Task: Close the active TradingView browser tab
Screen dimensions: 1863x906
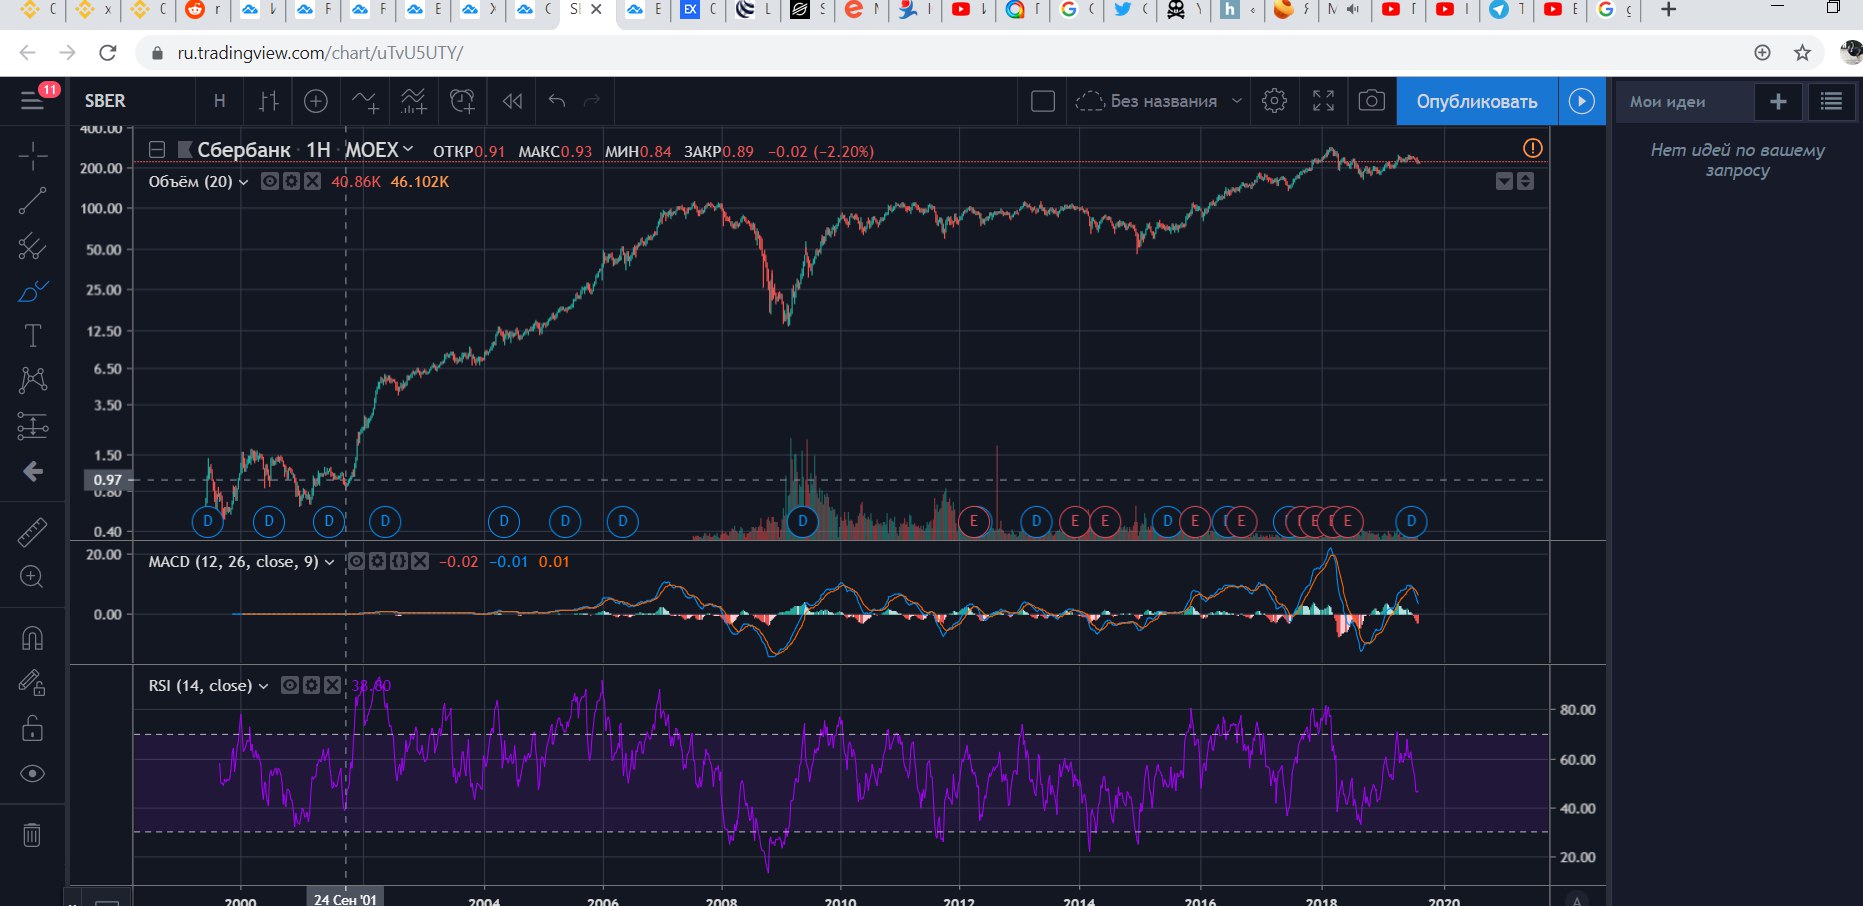Action: (x=597, y=9)
